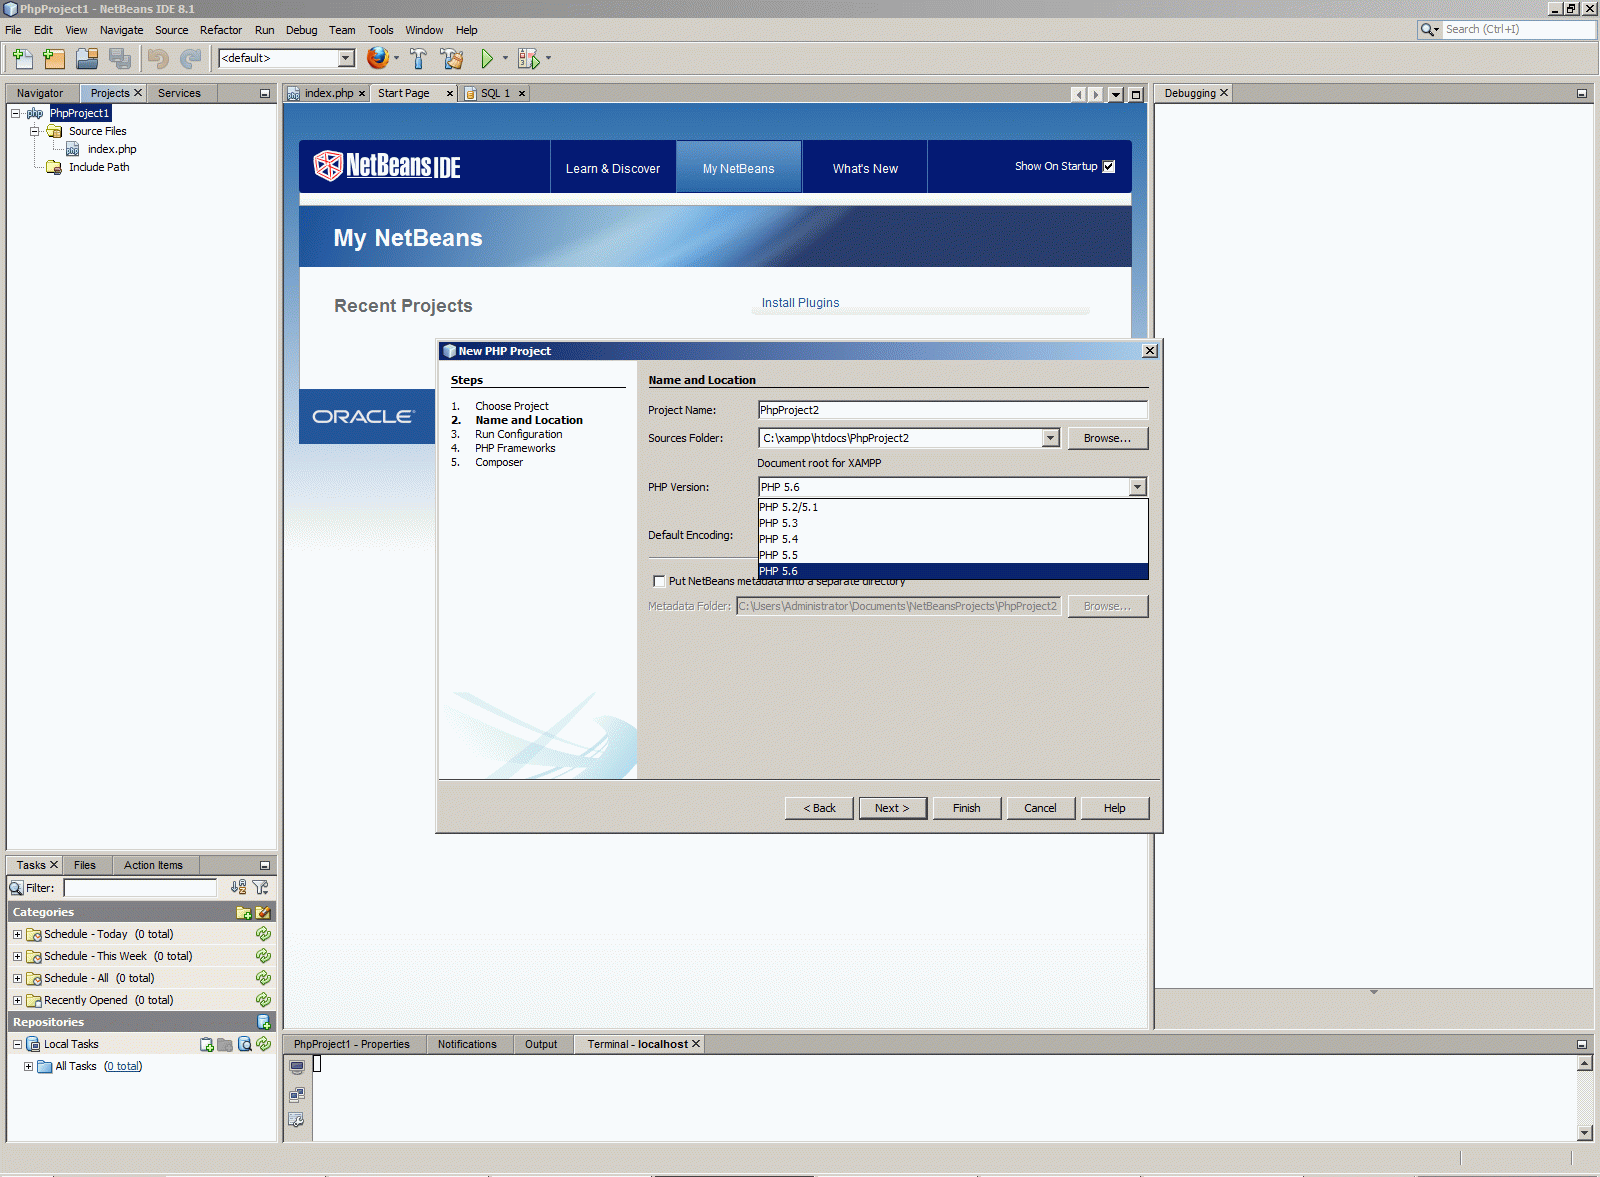Click the top icon in Terminal sidebar

coord(297,1067)
